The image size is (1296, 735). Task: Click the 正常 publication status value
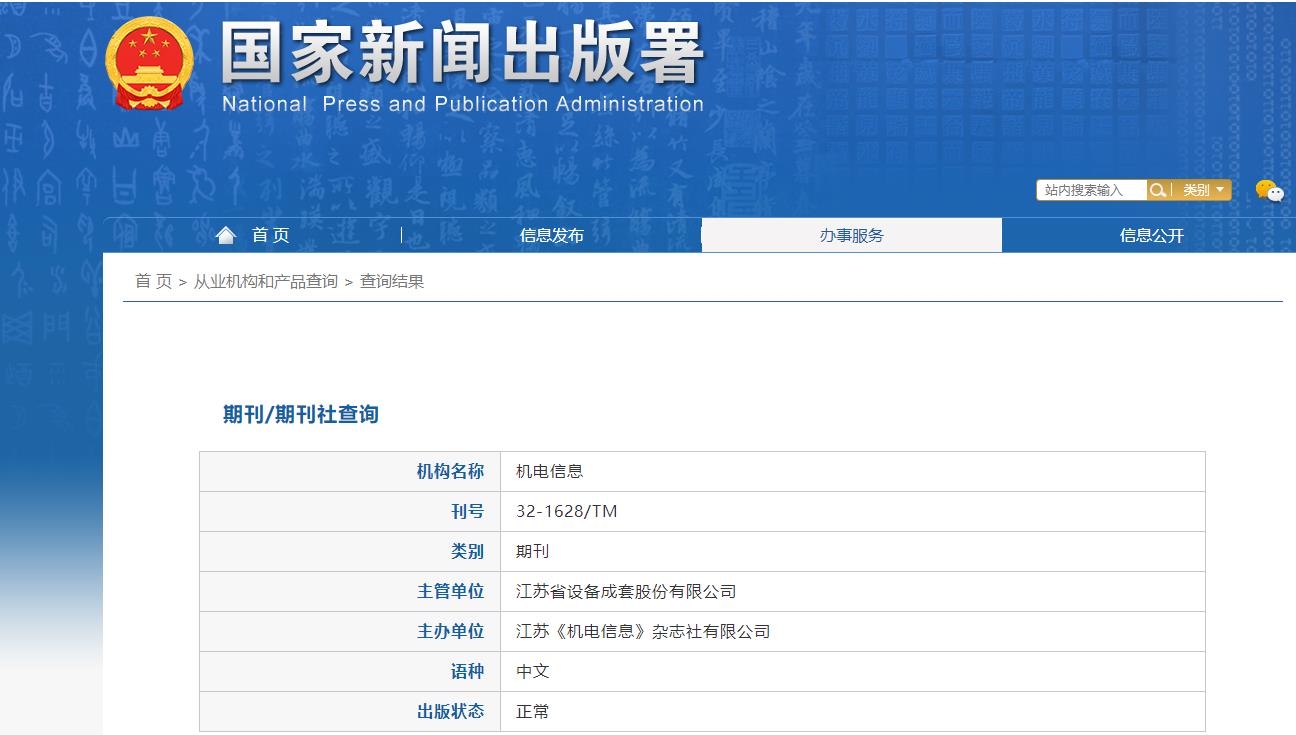[532, 711]
